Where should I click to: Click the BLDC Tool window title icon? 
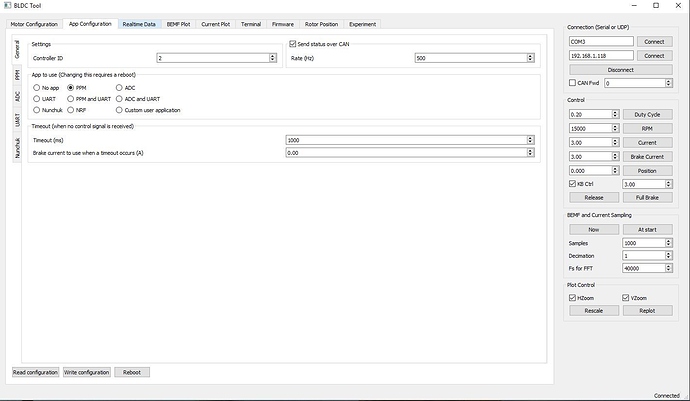pyautogui.click(x=6, y=6)
